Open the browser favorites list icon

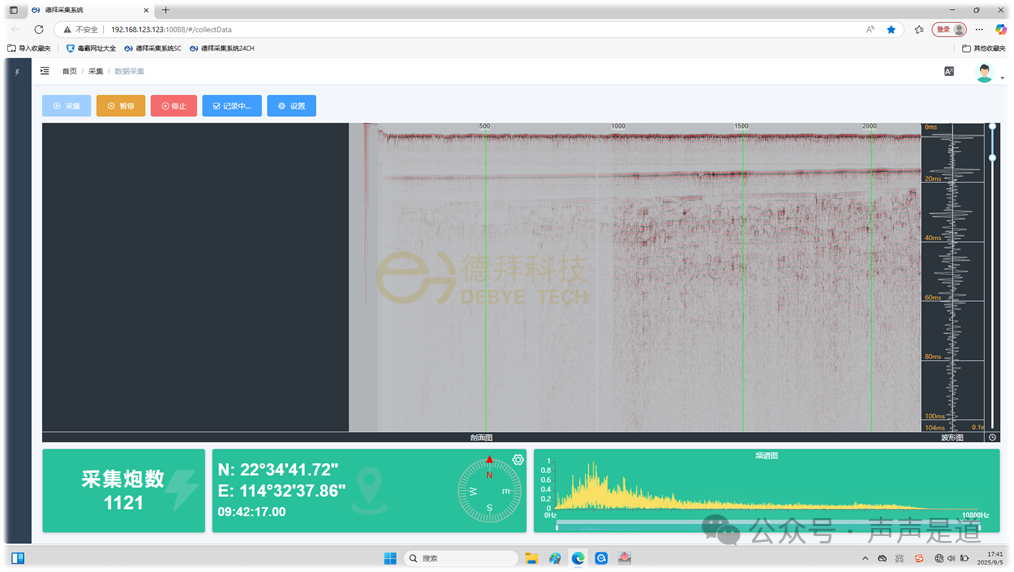pyautogui.click(x=919, y=30)
